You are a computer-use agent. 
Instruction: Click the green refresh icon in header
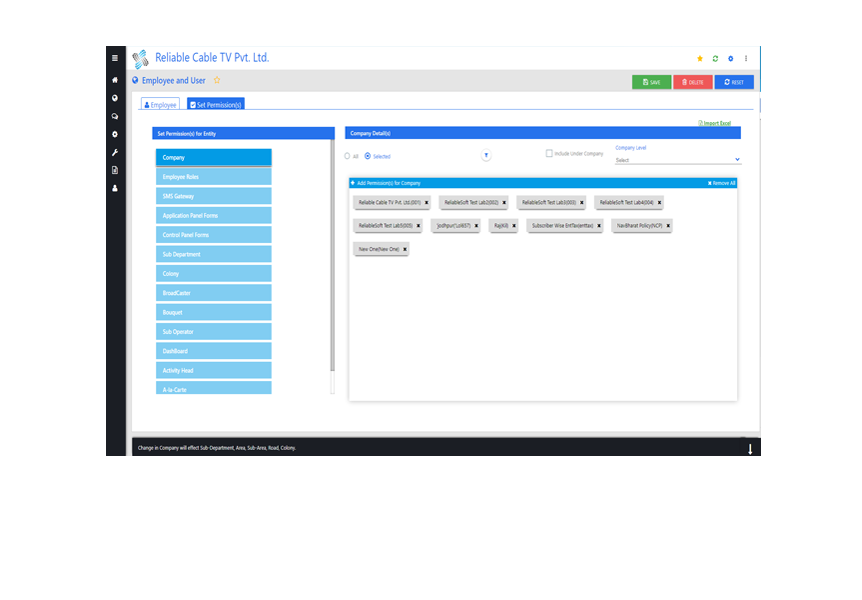[x=715, y=59]
